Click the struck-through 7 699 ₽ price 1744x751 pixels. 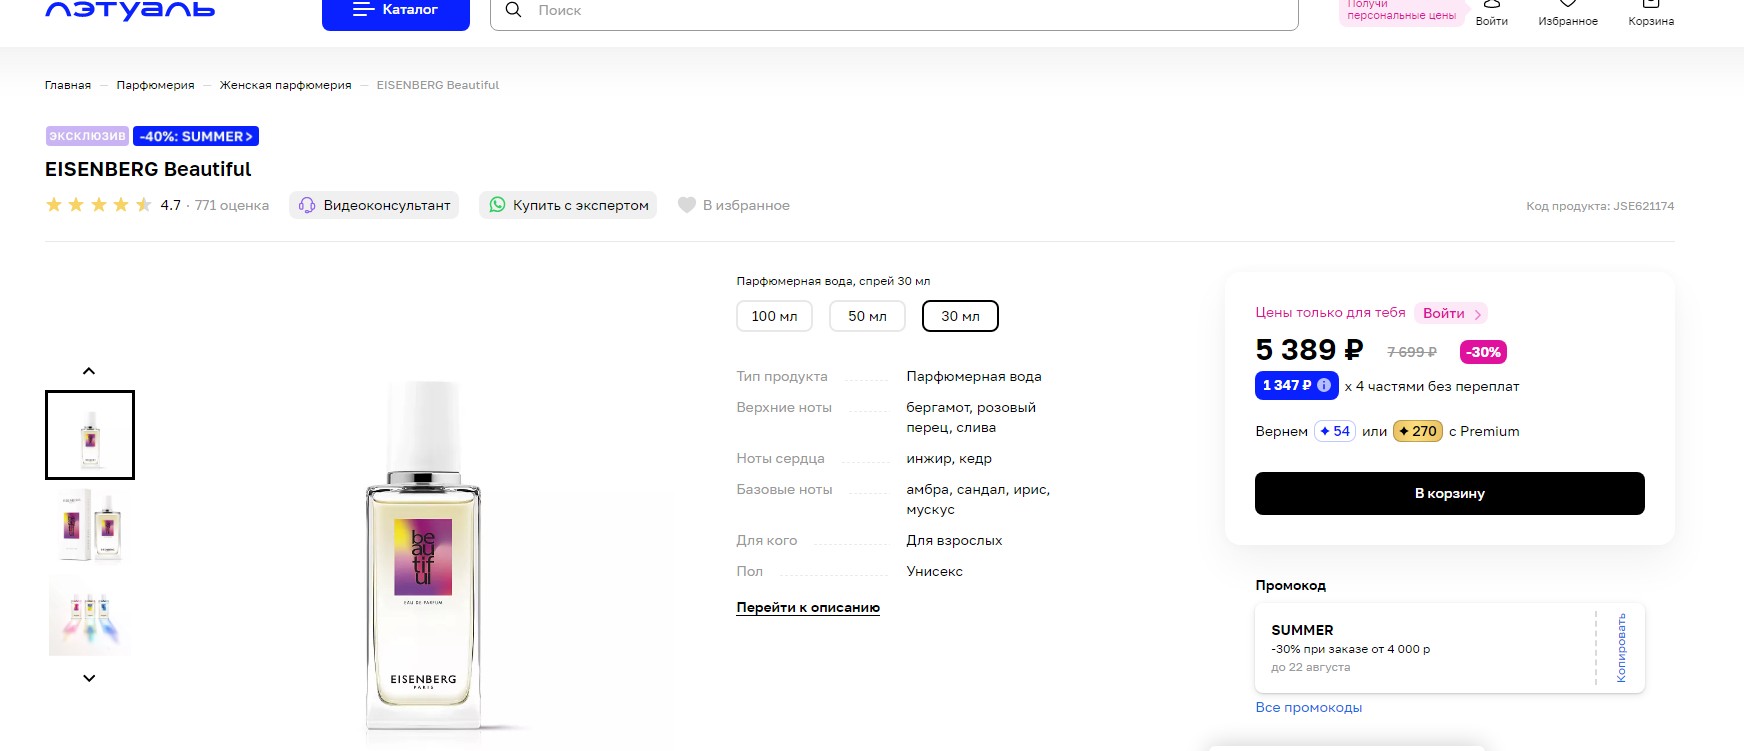pos(1412,352)
